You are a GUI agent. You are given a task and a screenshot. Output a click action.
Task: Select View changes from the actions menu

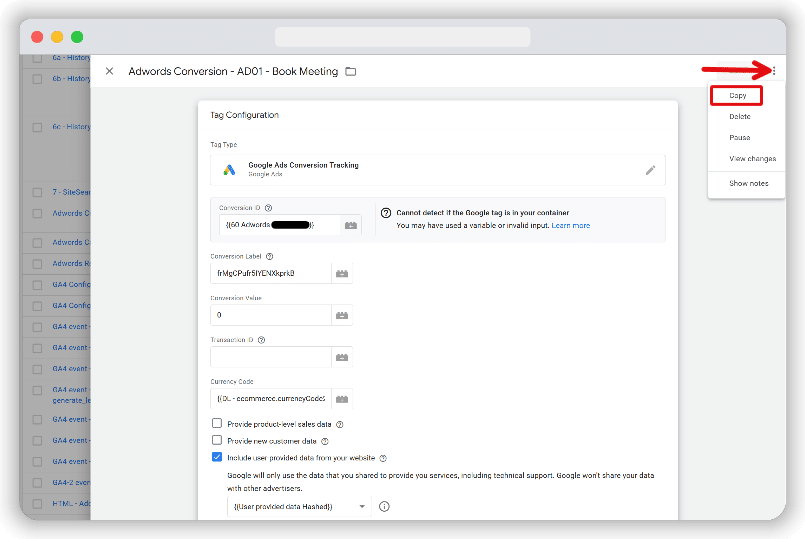point(753,159)
